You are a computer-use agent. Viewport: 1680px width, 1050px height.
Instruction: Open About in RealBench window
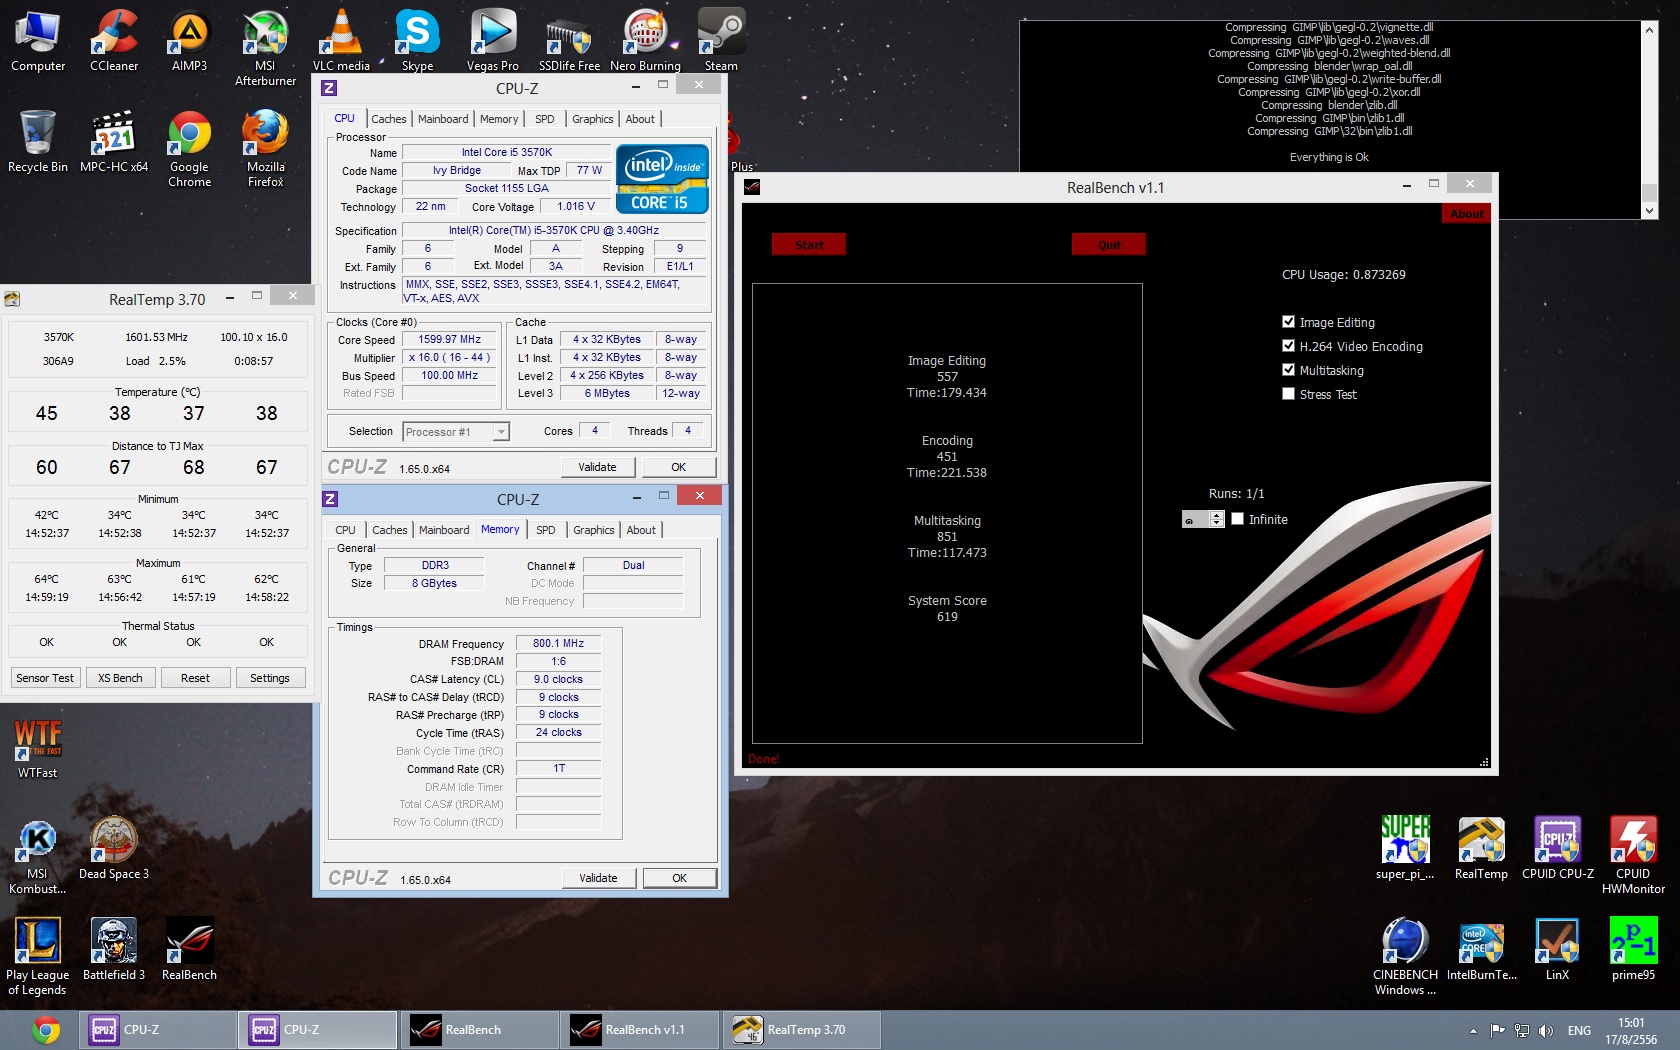[x=1466, y=214]
